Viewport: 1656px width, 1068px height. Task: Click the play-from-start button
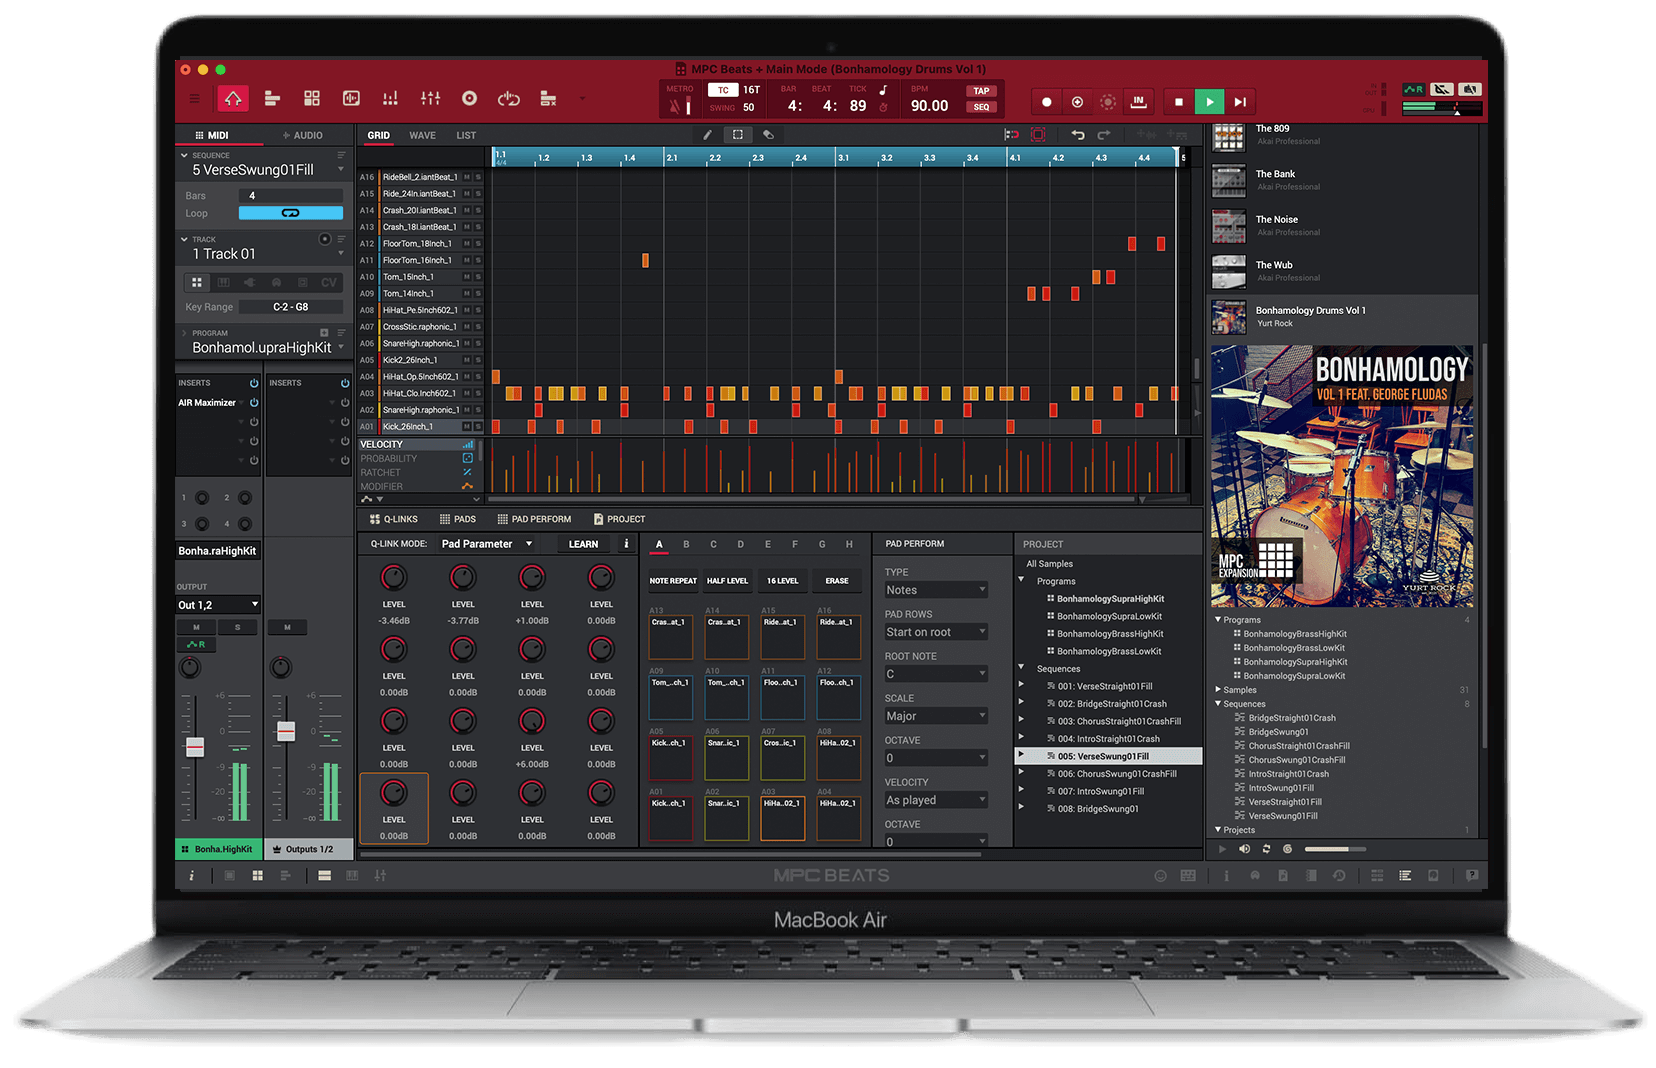pyautogui.click(x=1240, y=102)
